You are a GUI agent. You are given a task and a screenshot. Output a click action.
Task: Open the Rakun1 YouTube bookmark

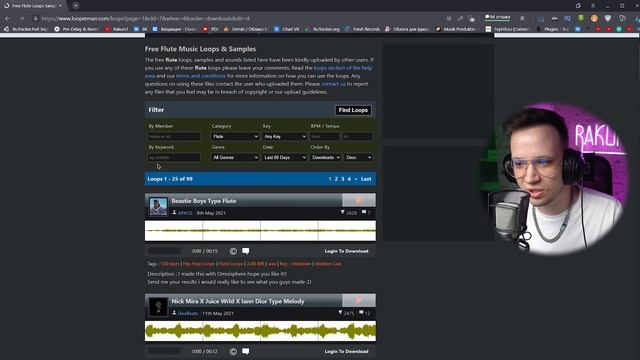coord(116,29)
